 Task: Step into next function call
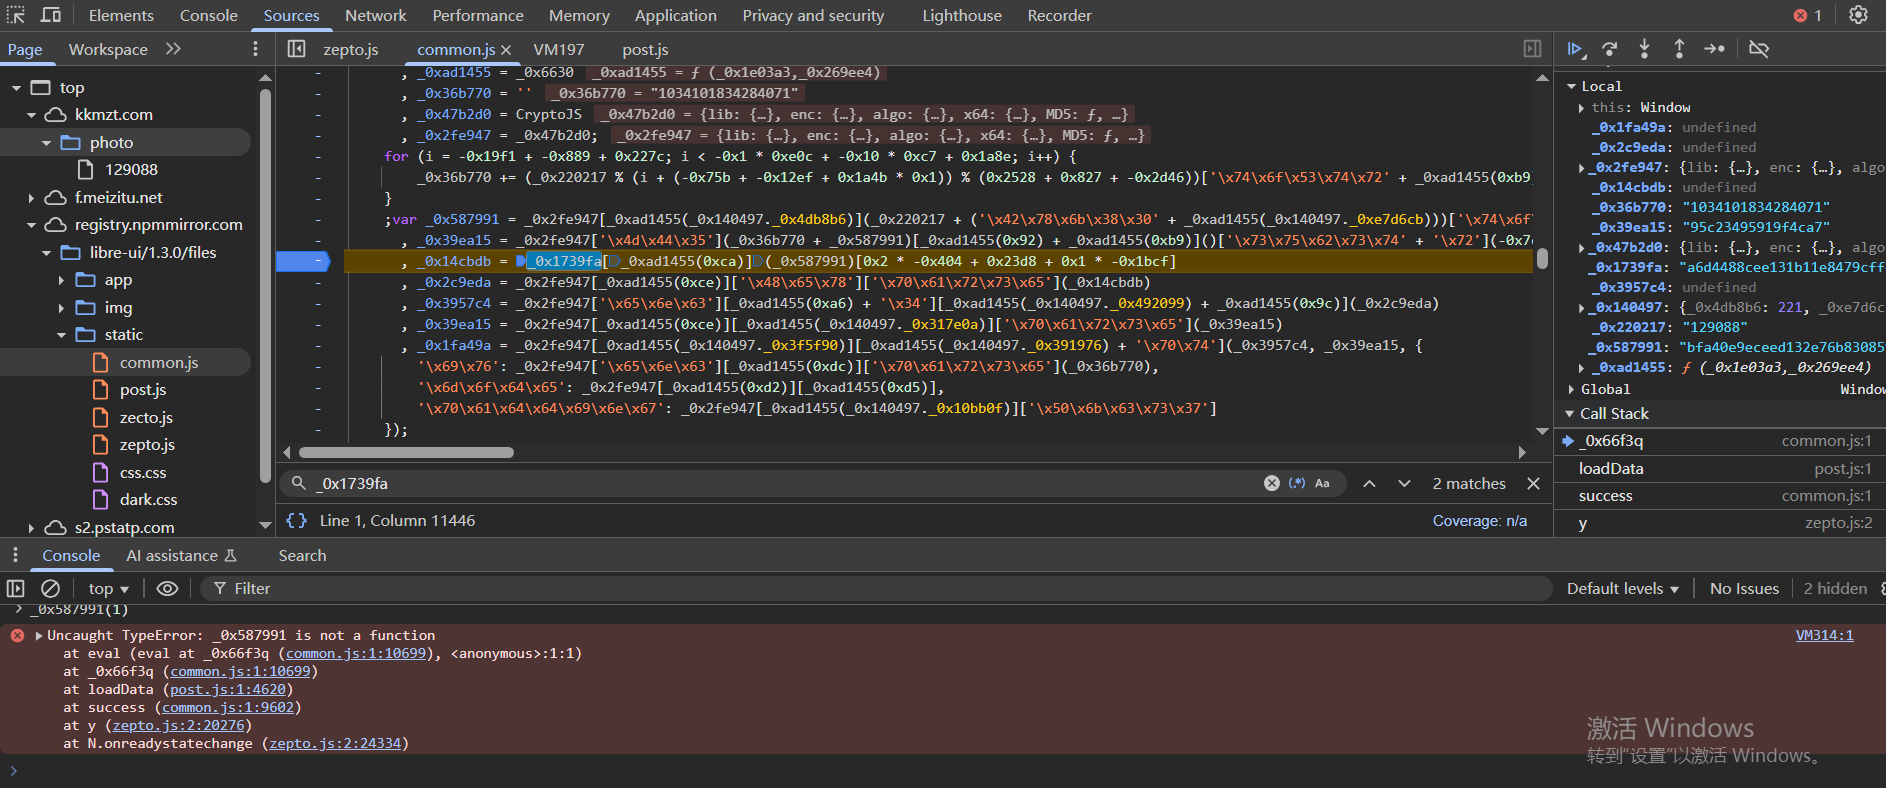[1644, 49]
